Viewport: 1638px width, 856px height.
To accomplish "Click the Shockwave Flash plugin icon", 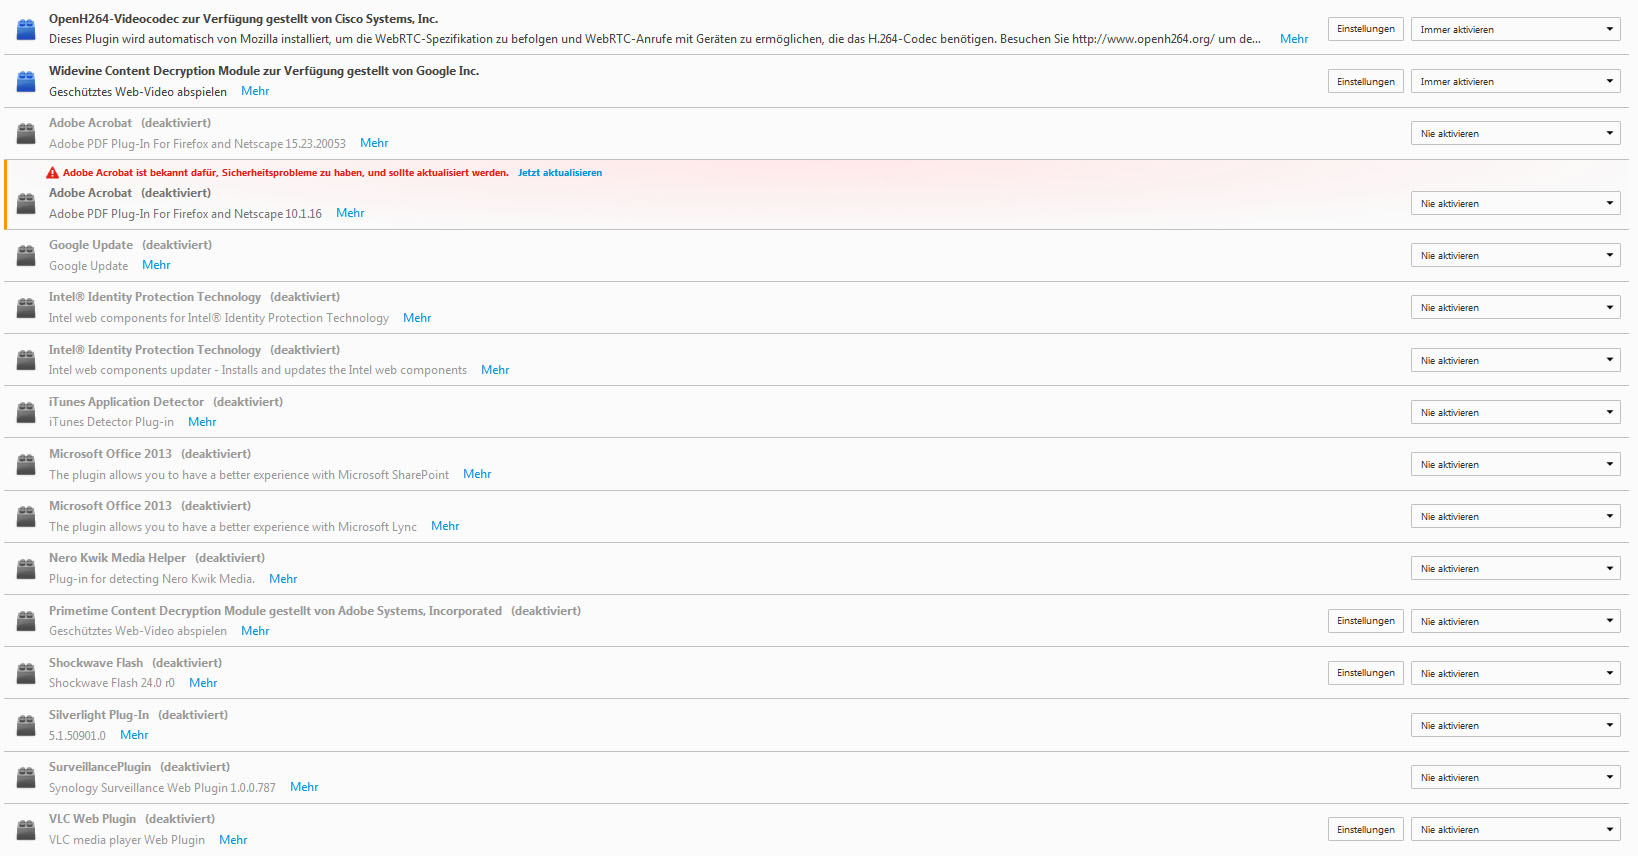I will [x=26, y=673].
